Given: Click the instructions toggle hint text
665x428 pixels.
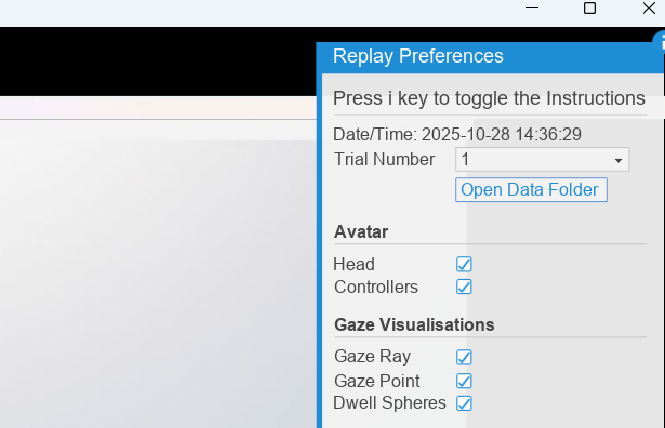Looking at the screenshot, I should pos(489,98).
